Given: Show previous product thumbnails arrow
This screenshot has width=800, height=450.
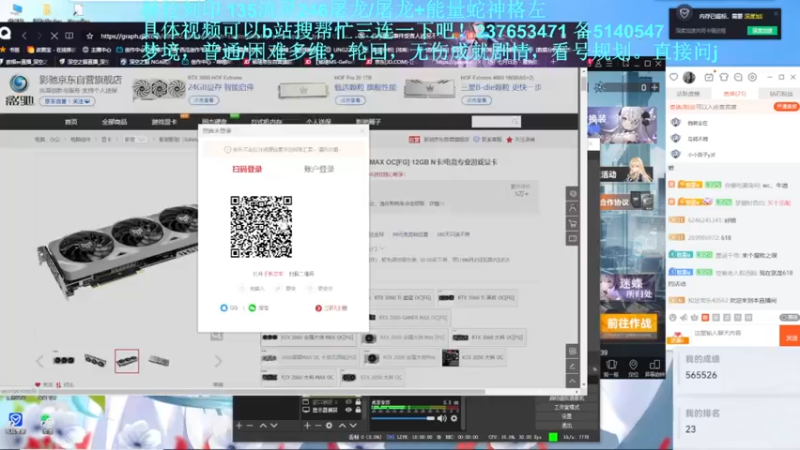Looking at the screenshot, I should point(40,361).
